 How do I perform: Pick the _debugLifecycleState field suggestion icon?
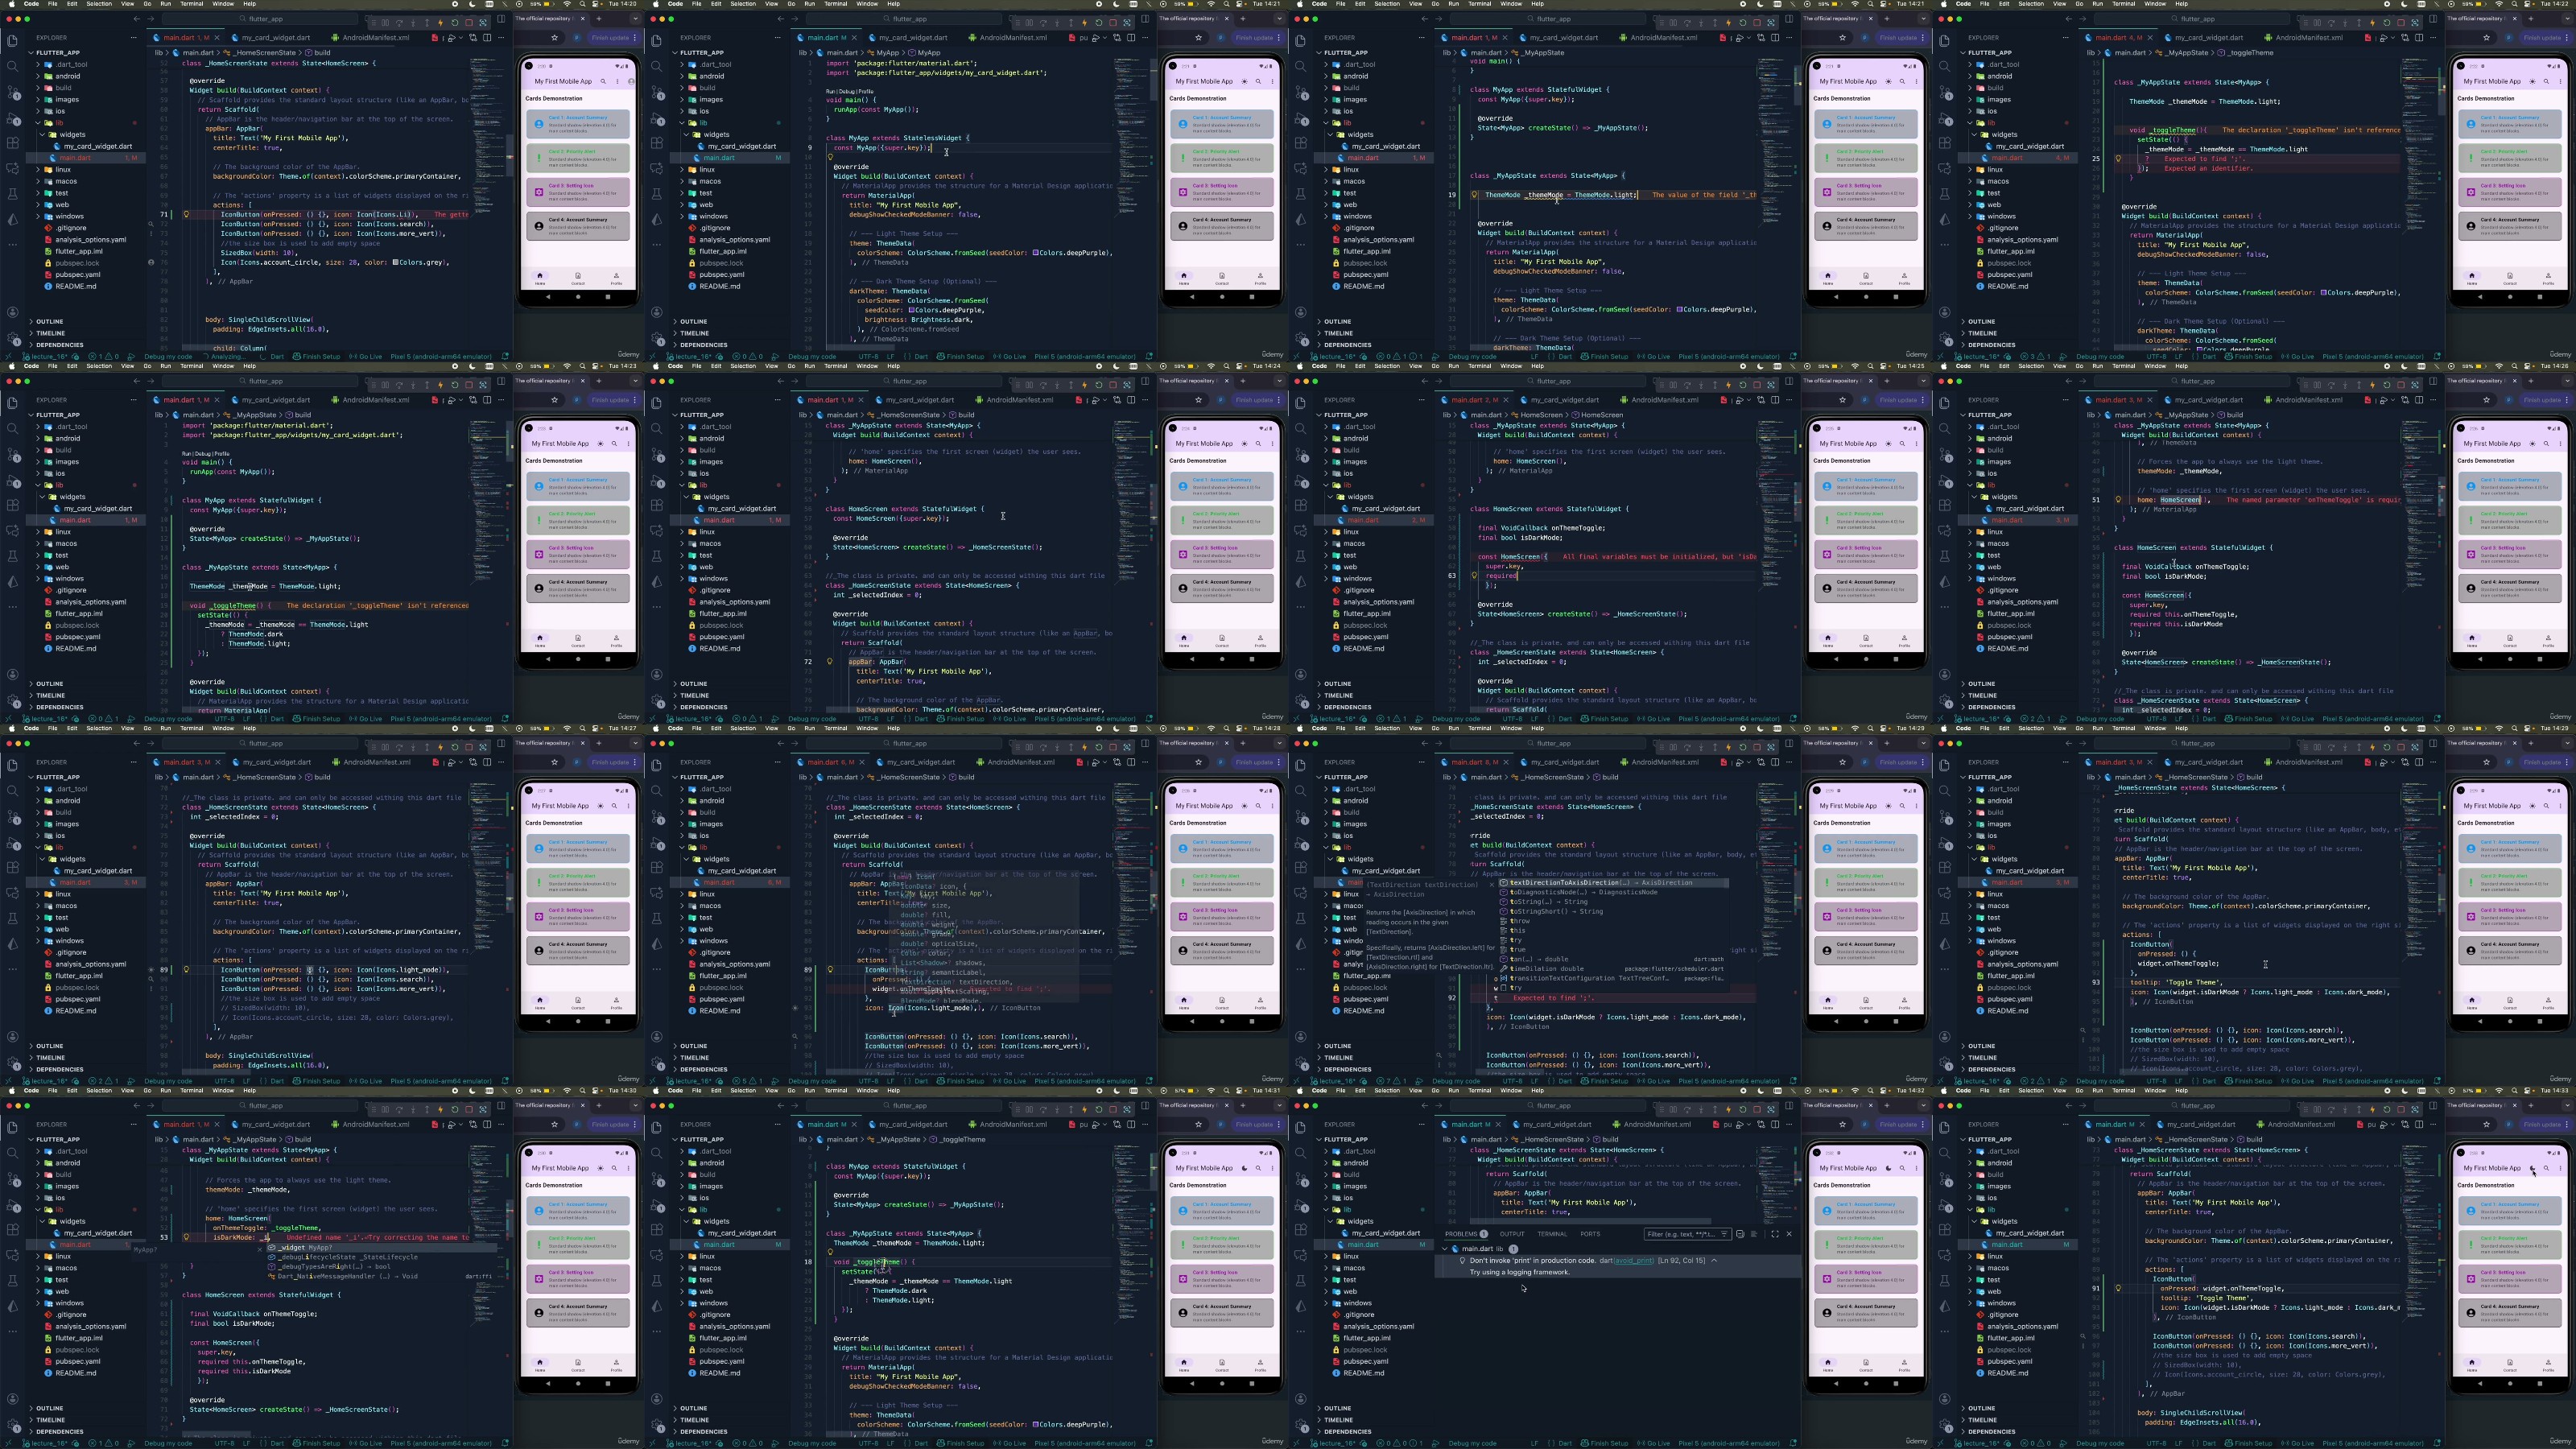pyautogui.click(x=272, y=1258)
